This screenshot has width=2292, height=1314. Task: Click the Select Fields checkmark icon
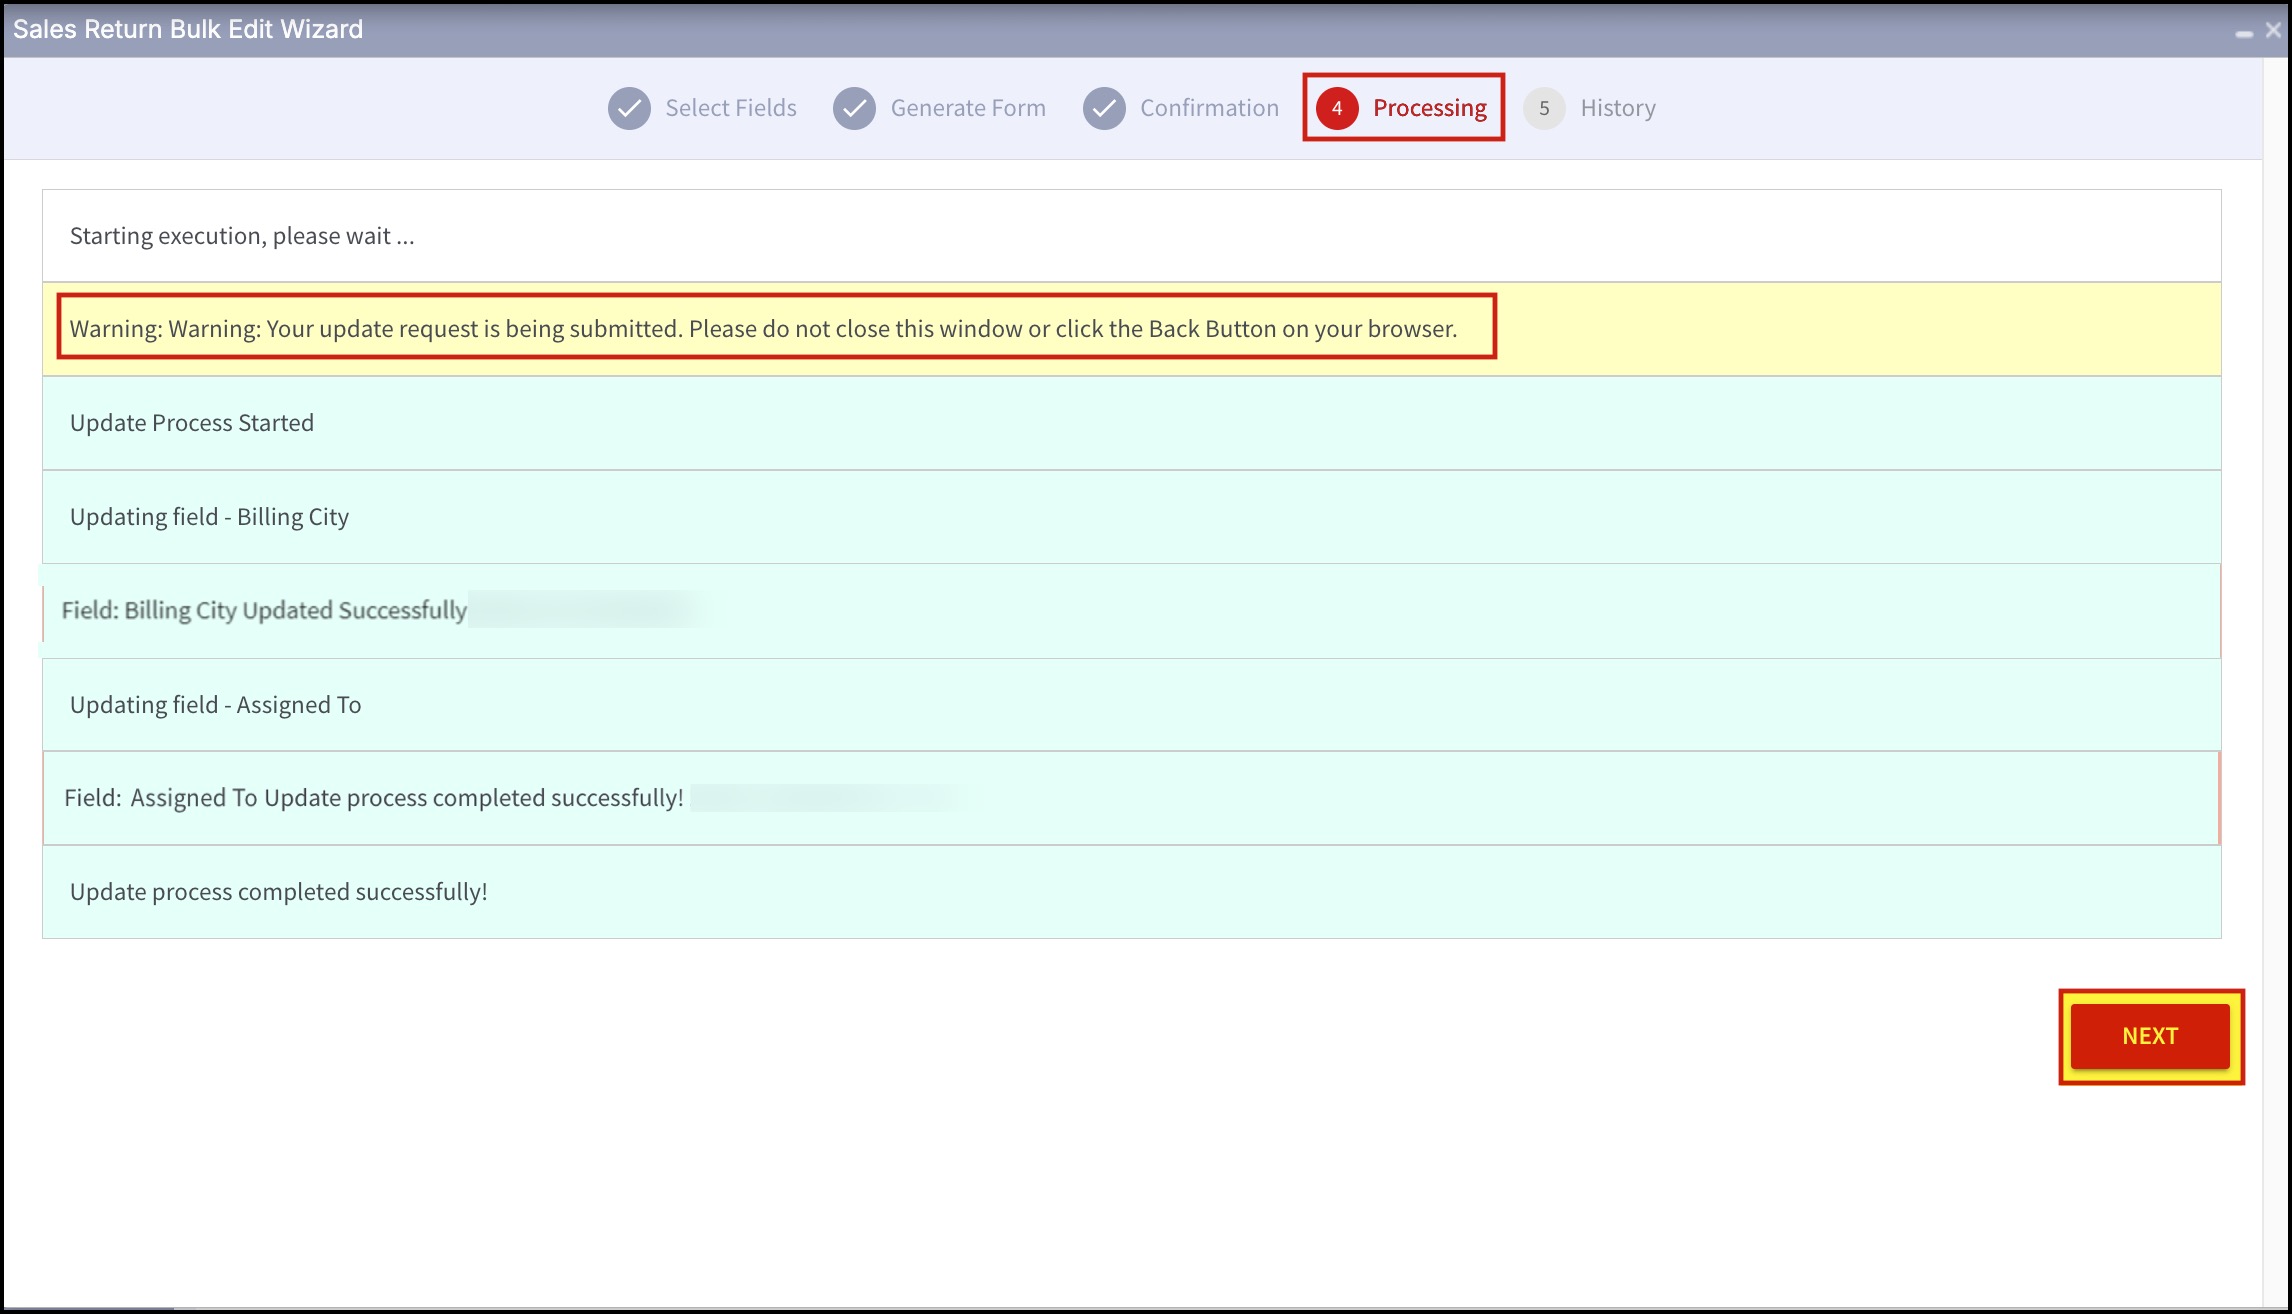tap(629, 108)
